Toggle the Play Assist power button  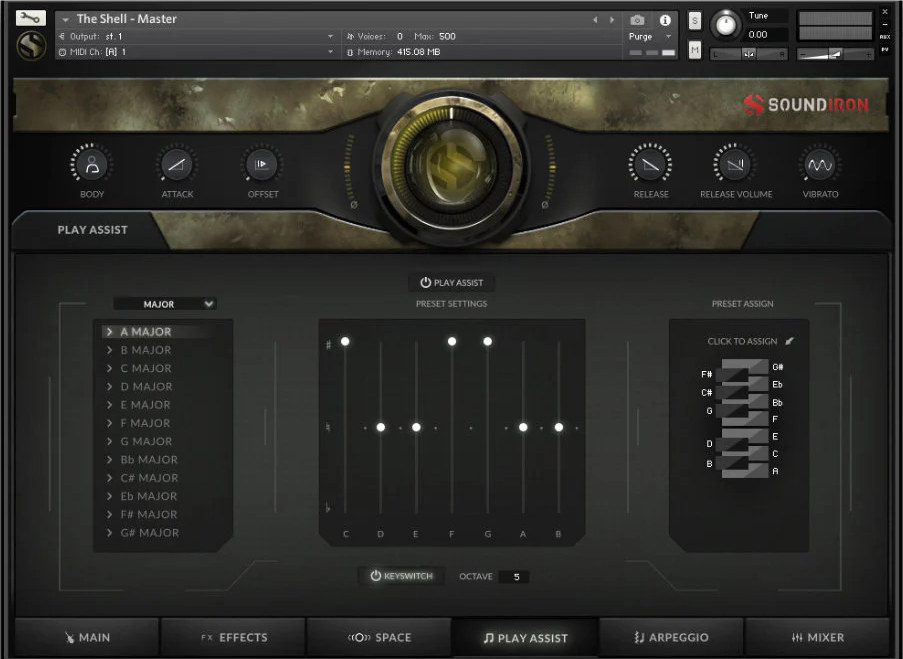(452, 282)
